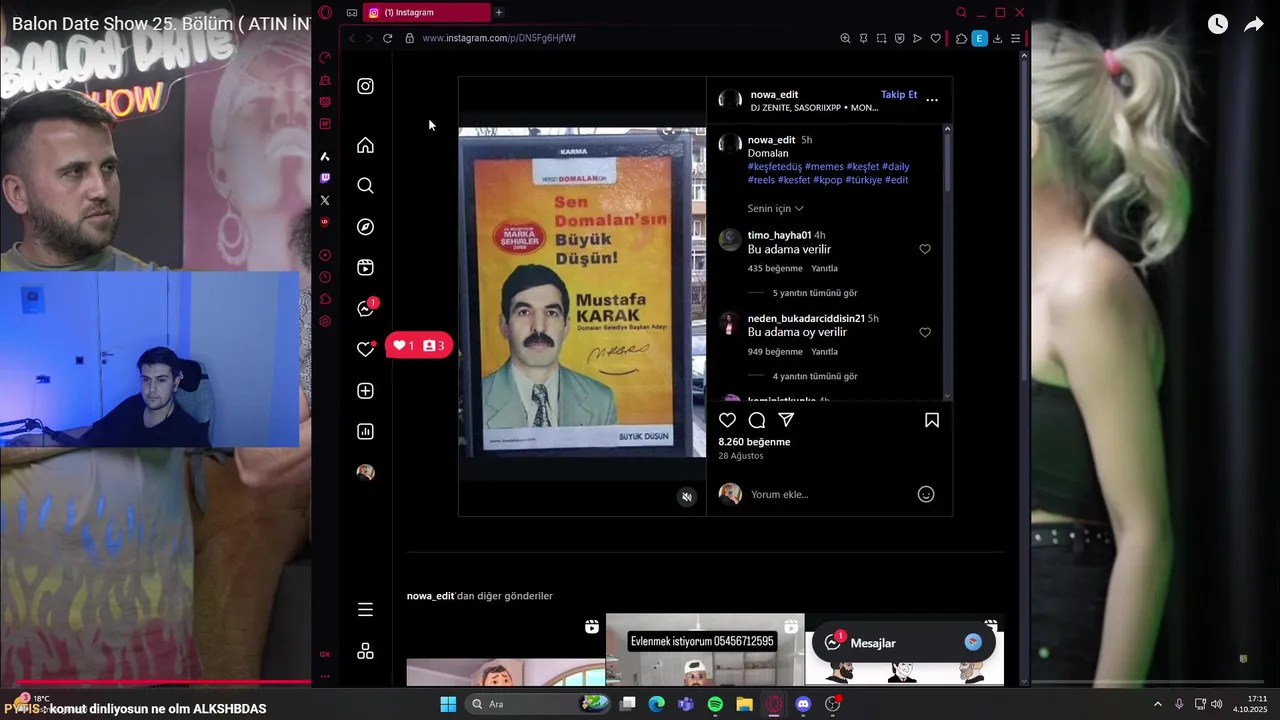The height and width of the screenshot is (720, 1280).
Task: Click the Create new post plus icon
Action: [x=365, y=391]
